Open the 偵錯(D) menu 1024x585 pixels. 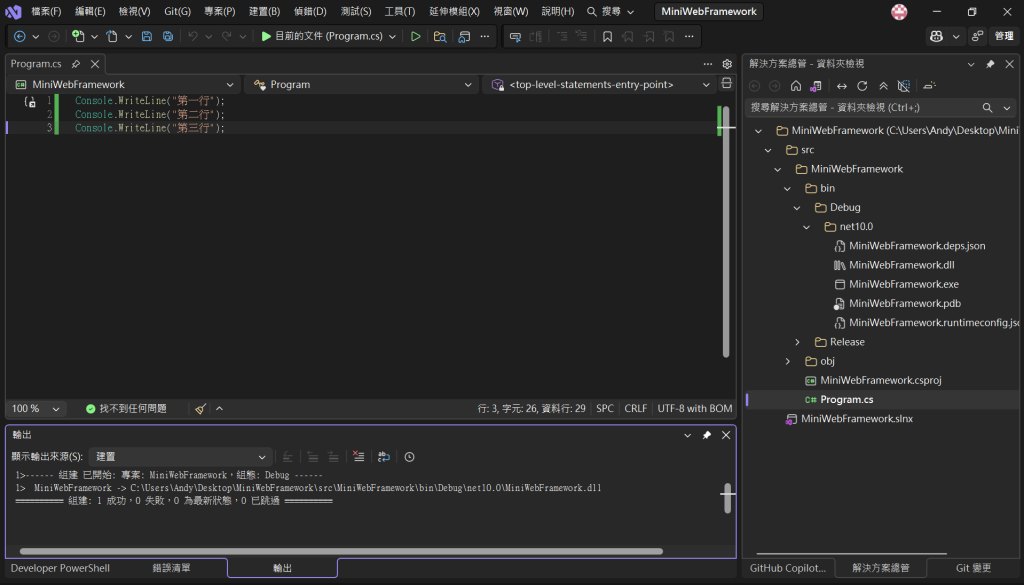pyautogui.click(x=310, y=12)
